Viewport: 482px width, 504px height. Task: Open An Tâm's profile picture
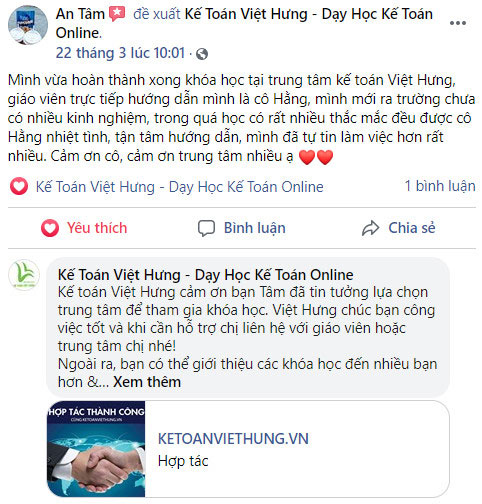tap(28, 25)
